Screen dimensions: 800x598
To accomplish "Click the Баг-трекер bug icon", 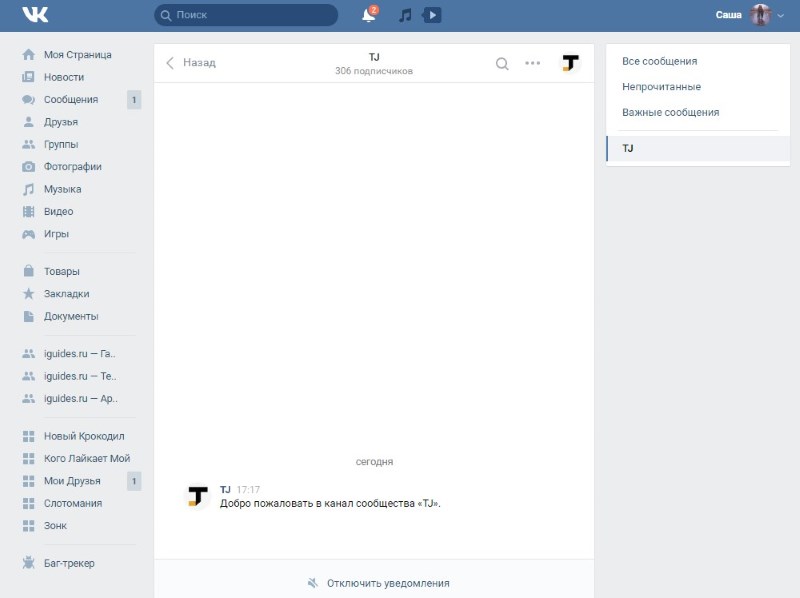I will (x=29, y=563).
